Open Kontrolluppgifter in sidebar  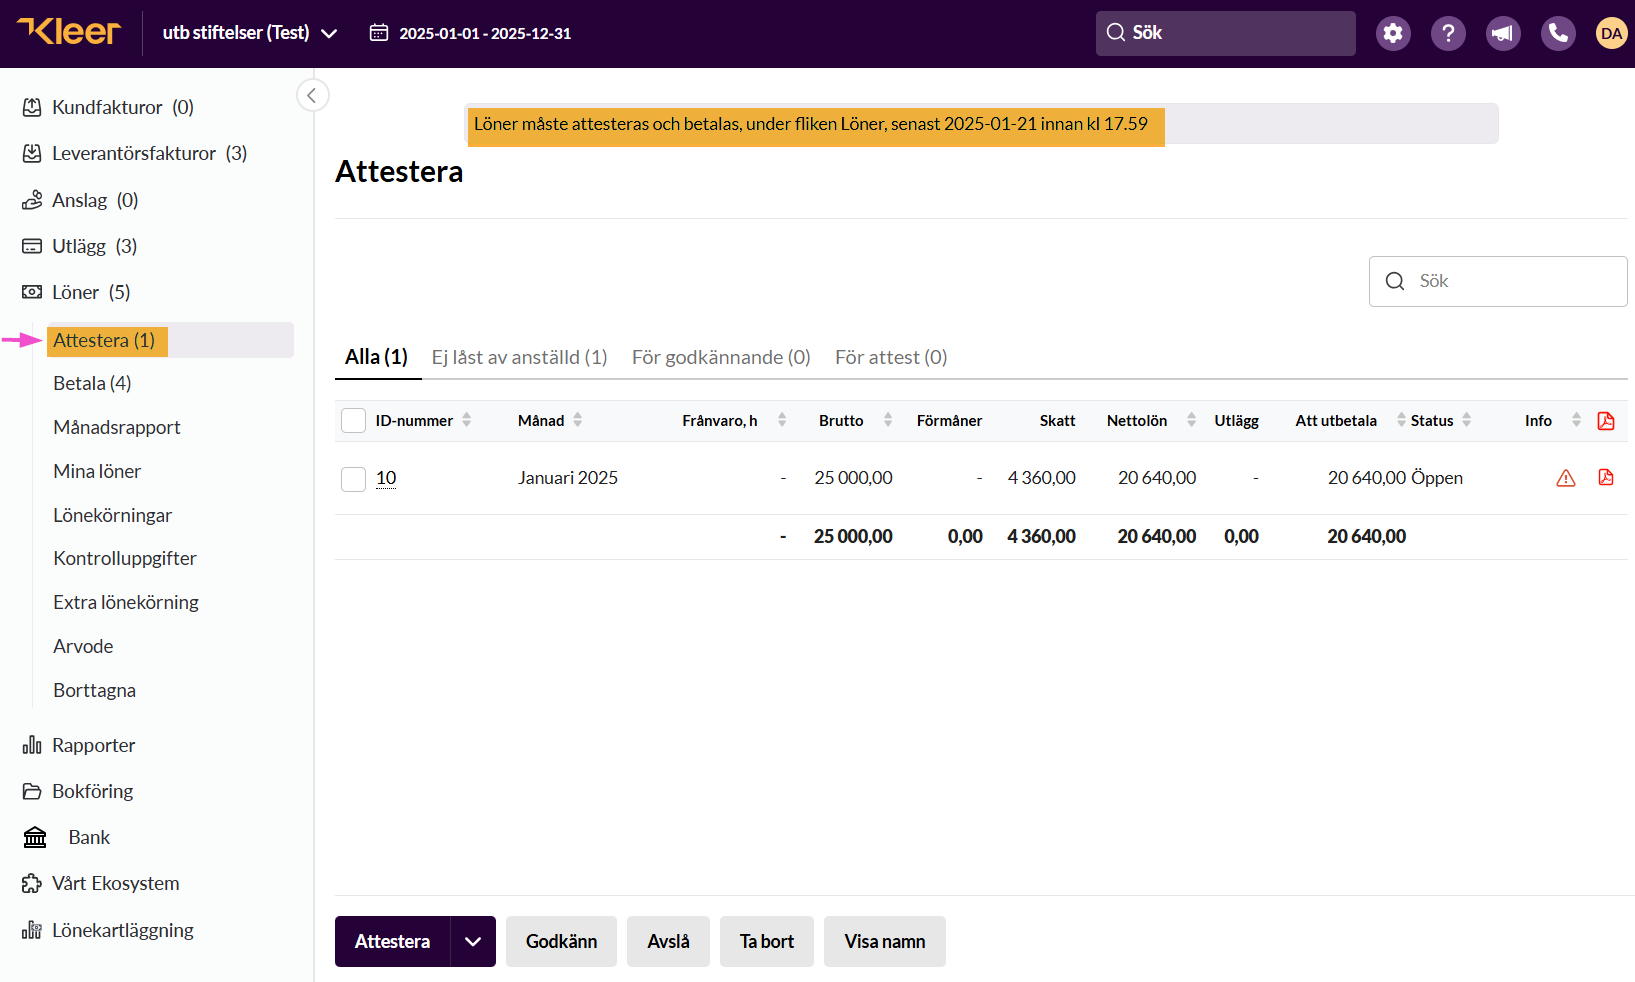coord(125,558)
